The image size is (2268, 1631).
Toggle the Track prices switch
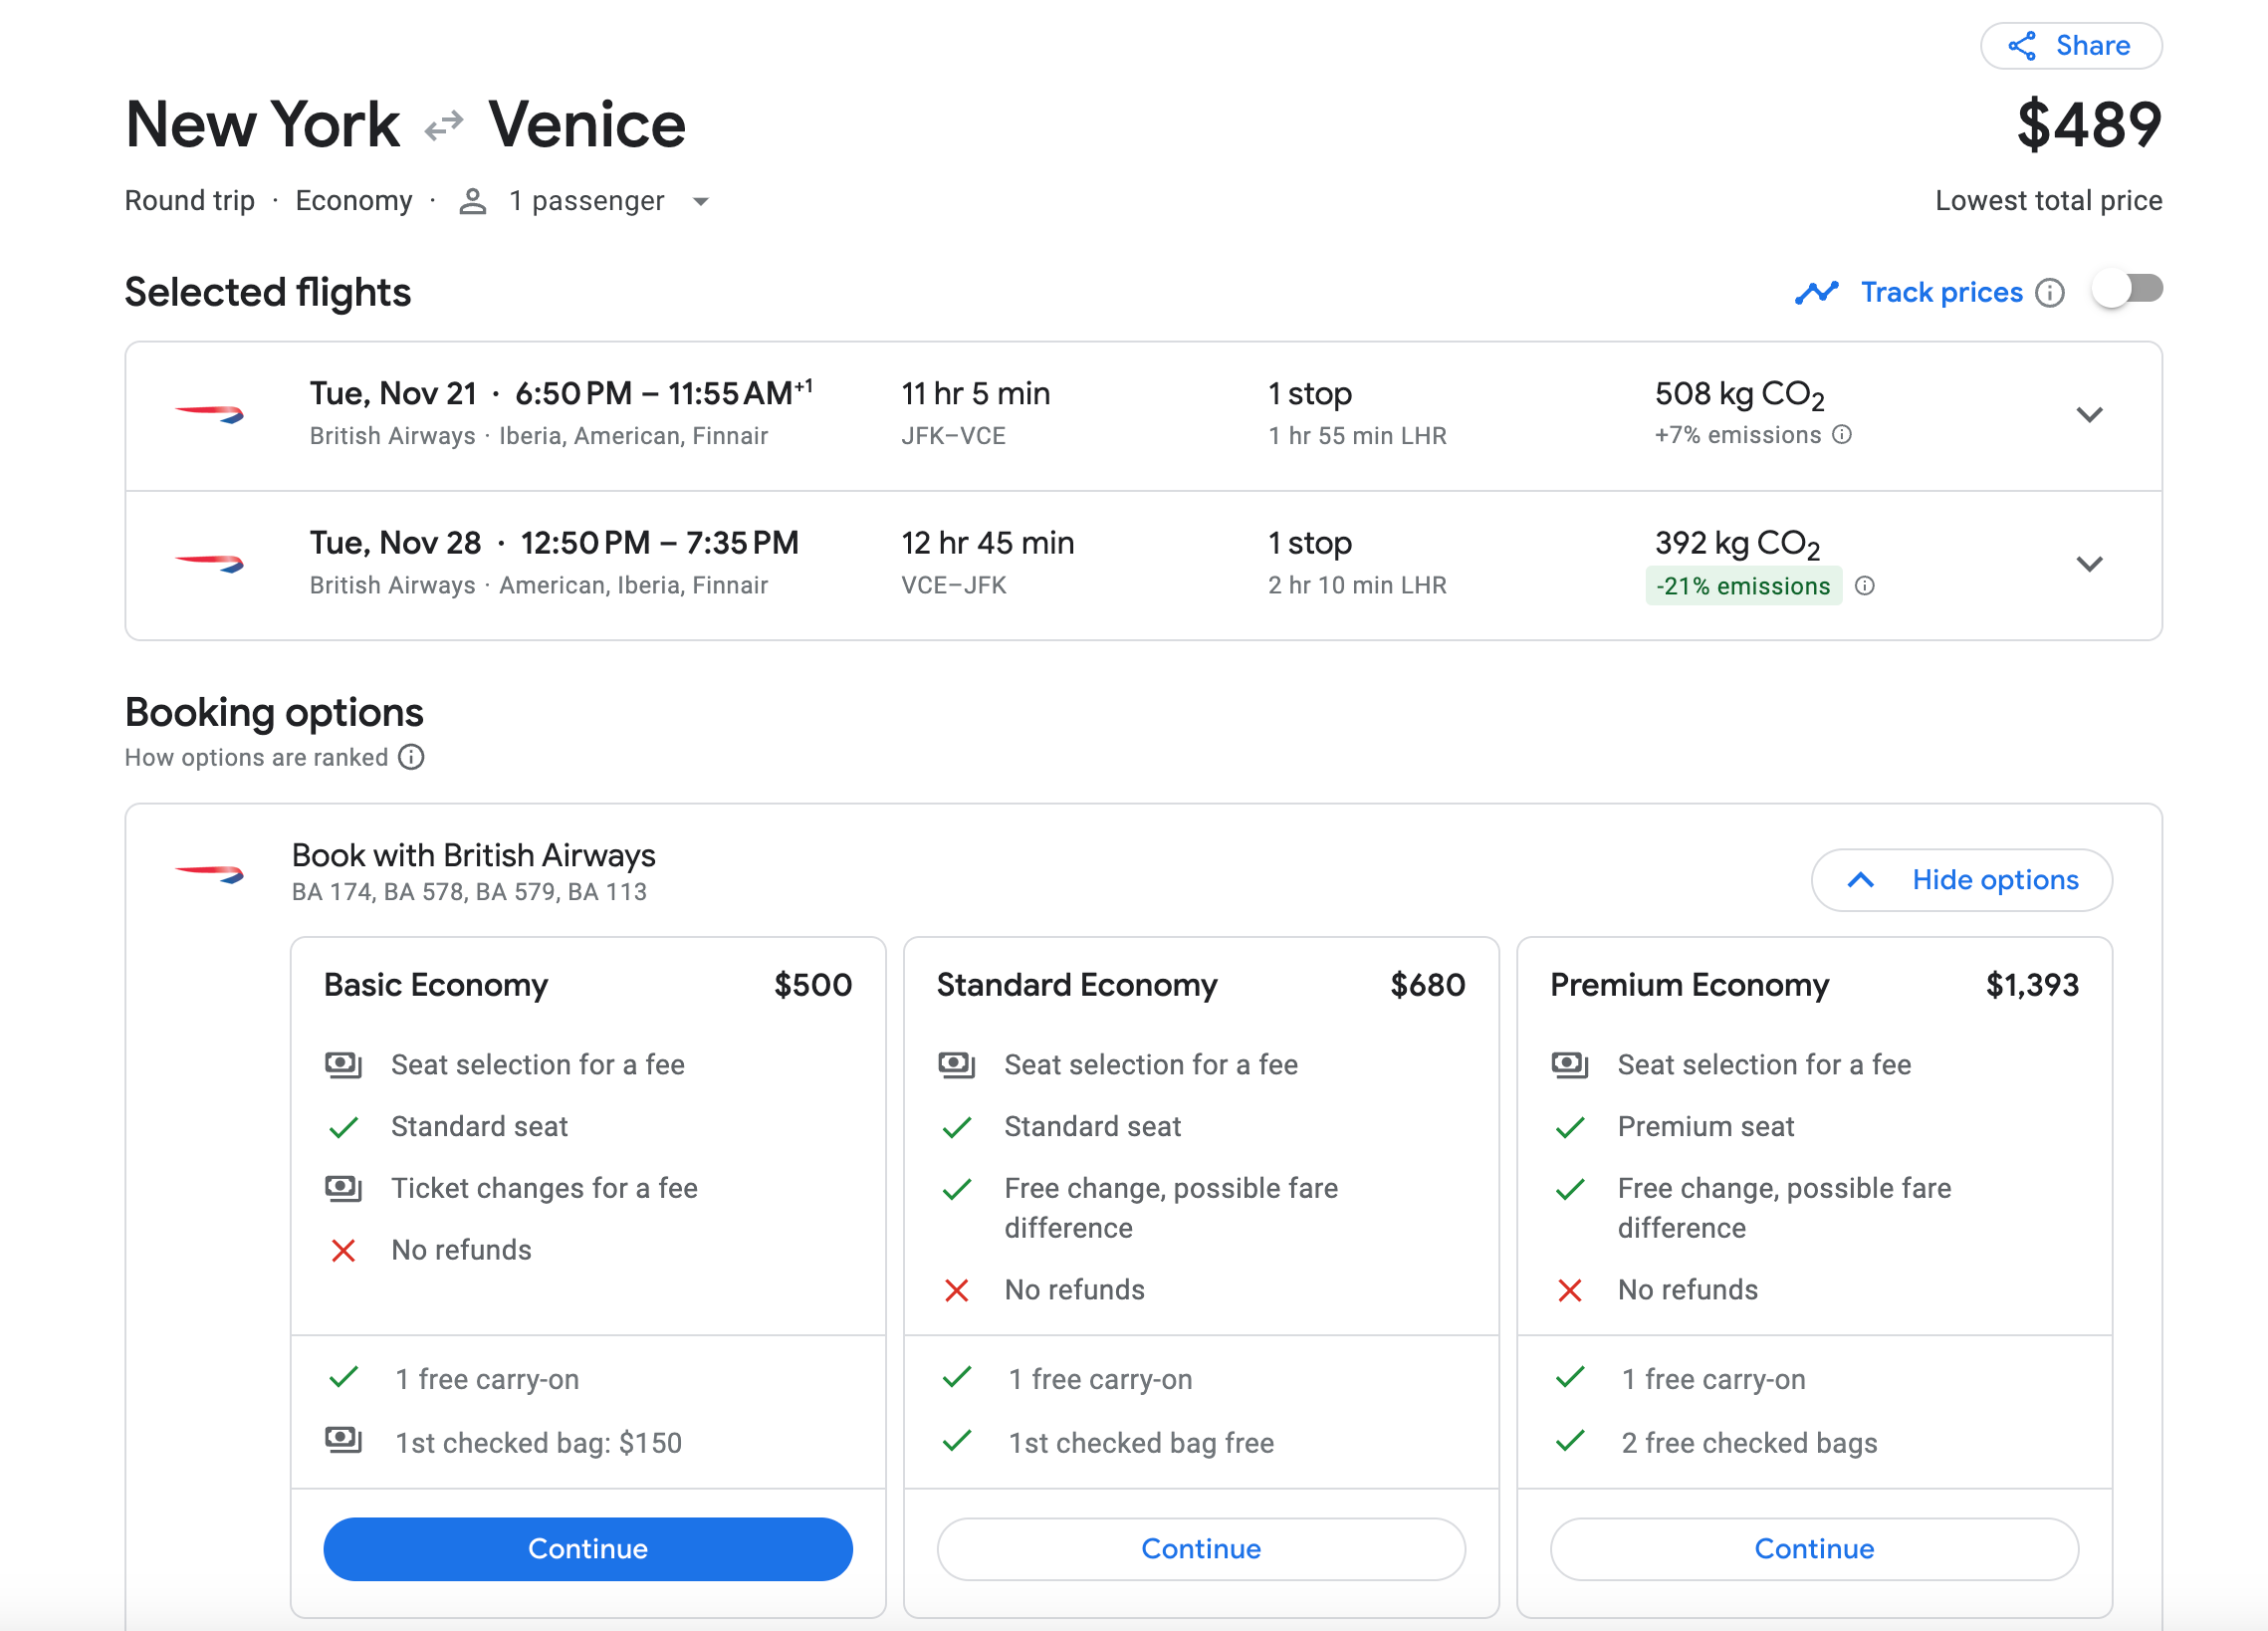pyautogui.click(x=2127, y=290)
